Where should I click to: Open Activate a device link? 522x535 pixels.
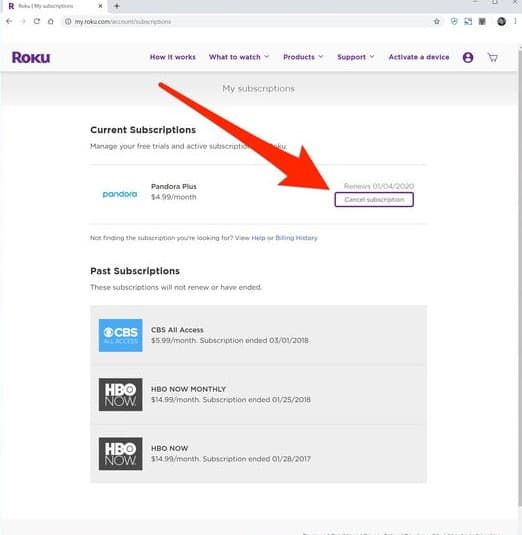pyautogui.click(x=419, y=57)
